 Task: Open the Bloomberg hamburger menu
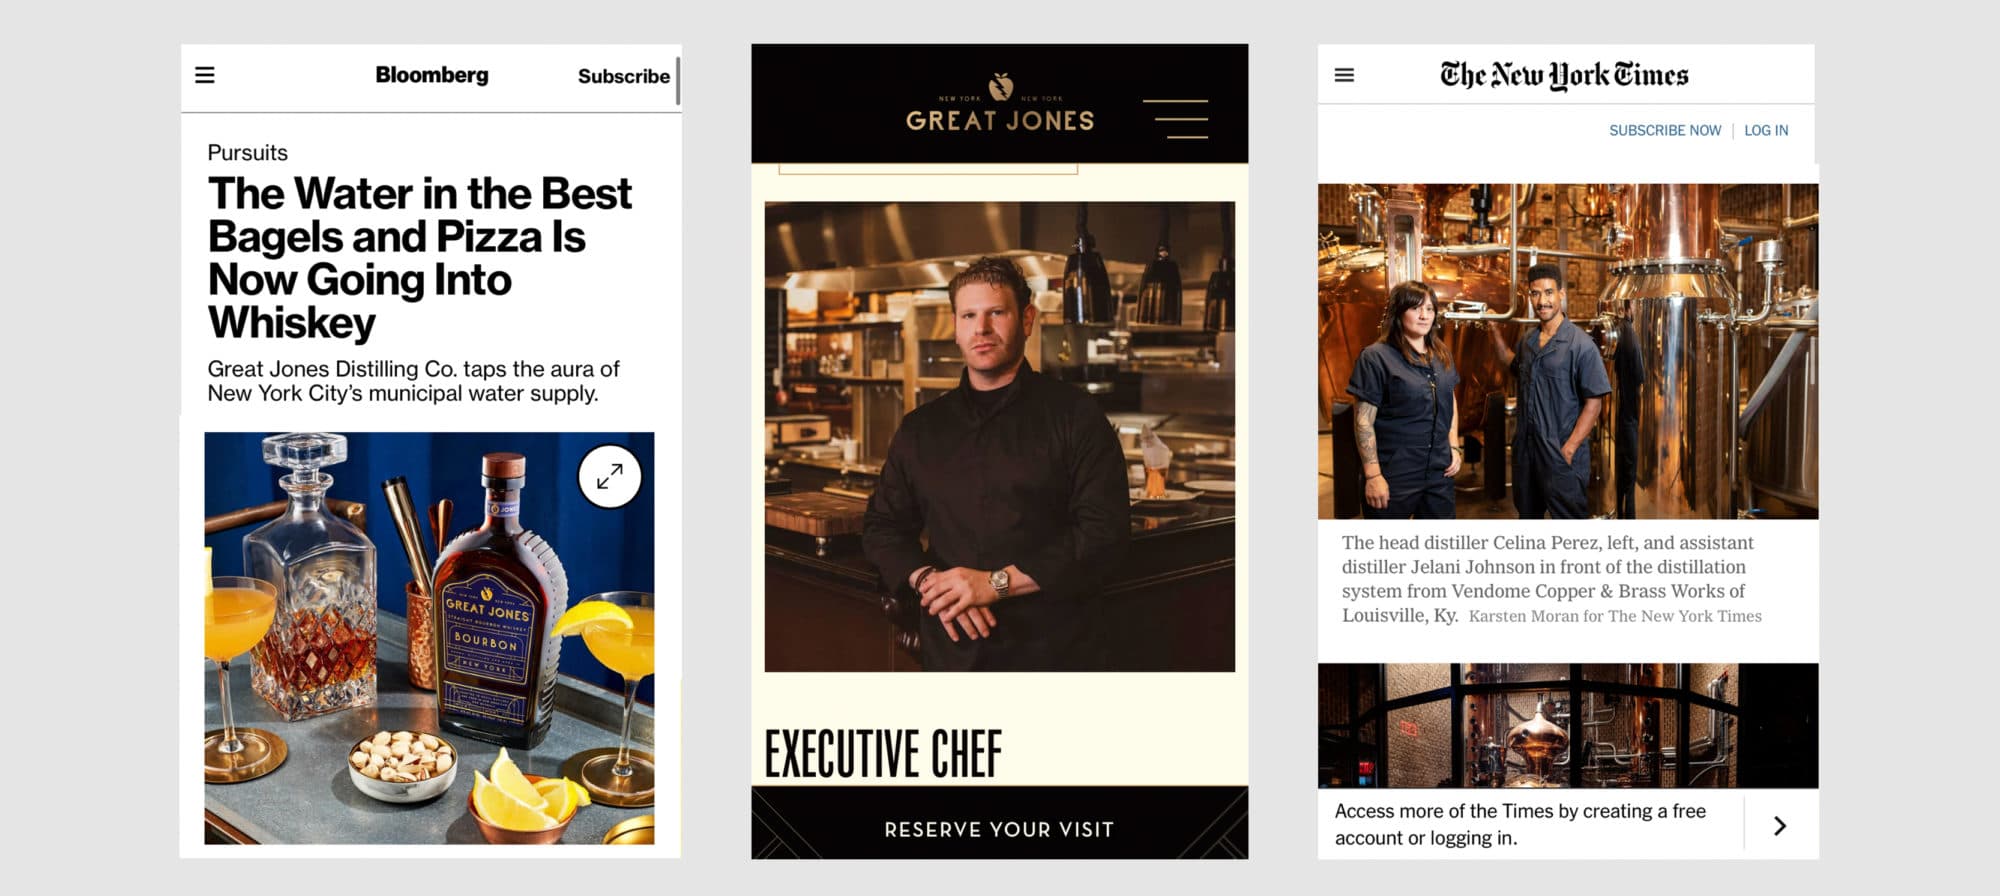205,75
